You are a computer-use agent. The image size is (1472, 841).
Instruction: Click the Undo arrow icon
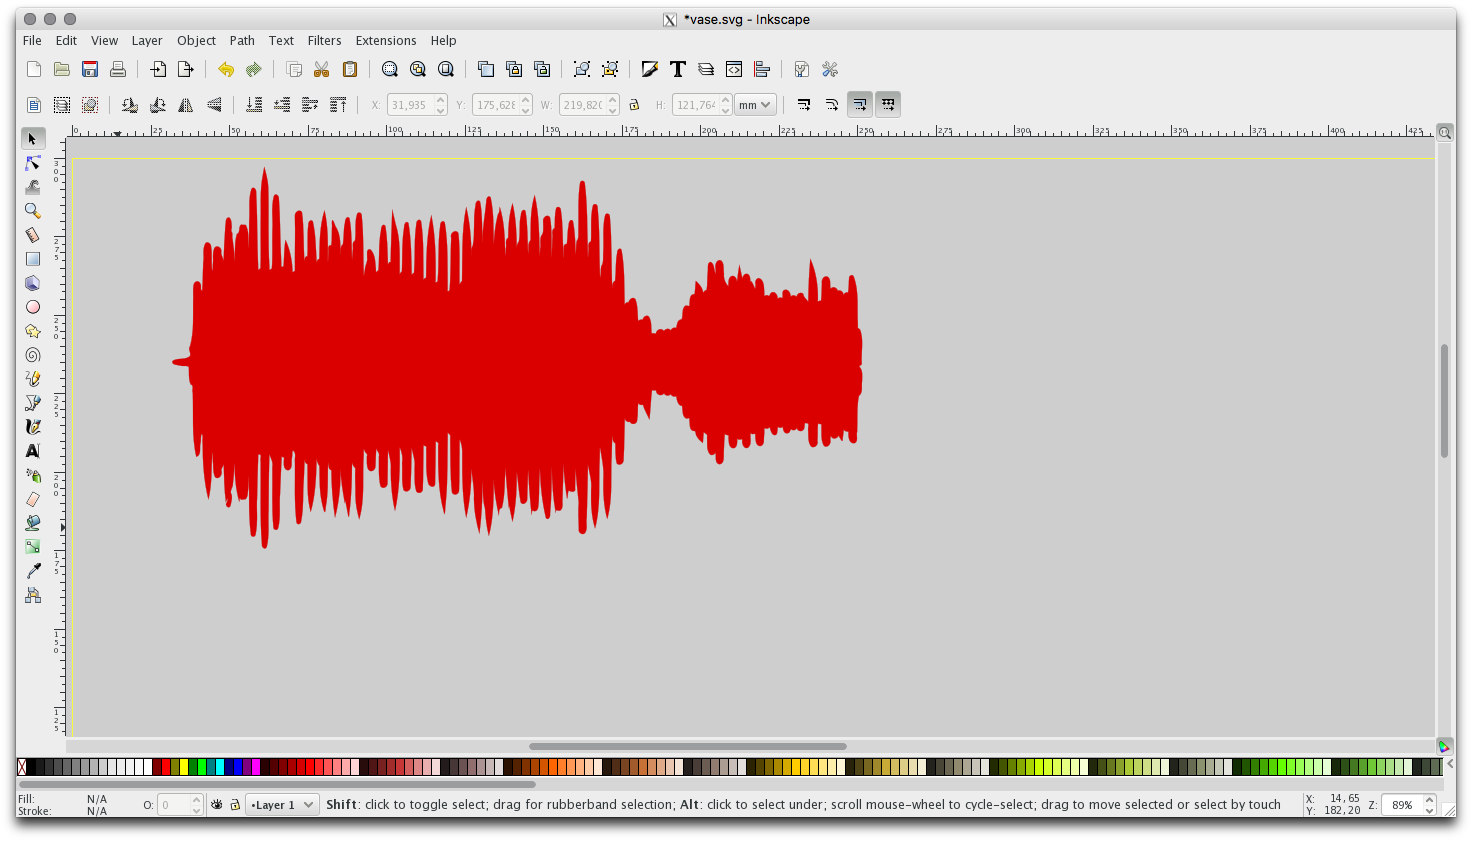pos(226,69)
